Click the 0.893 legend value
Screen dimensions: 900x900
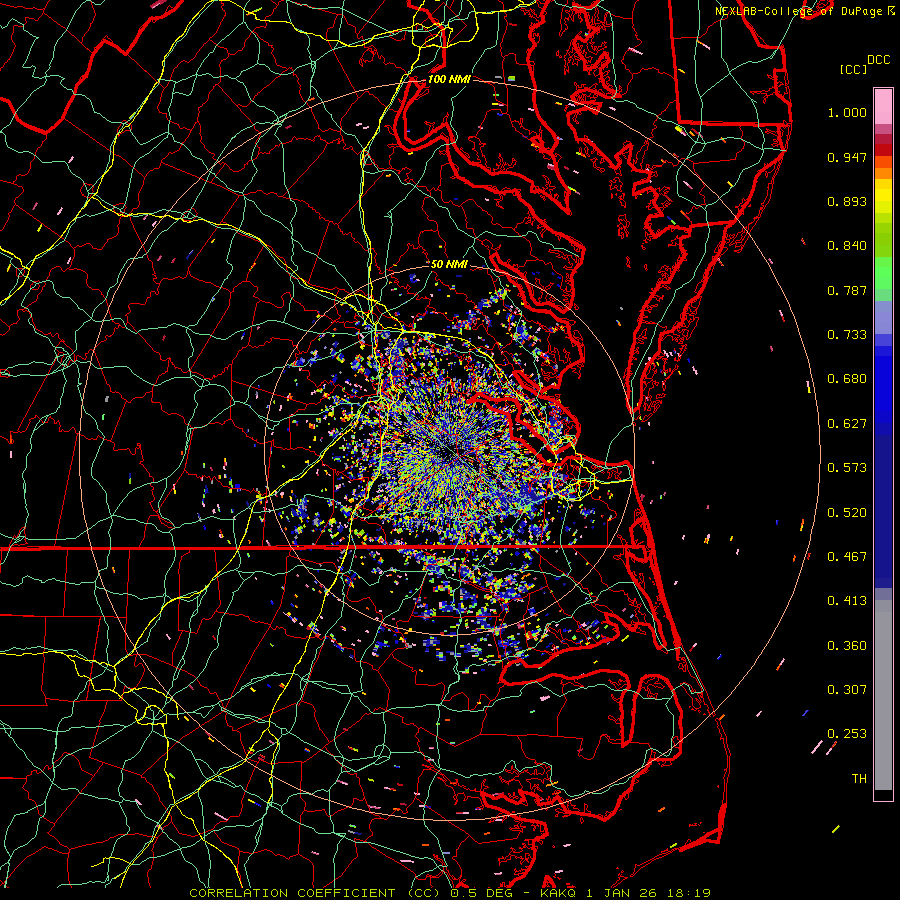847,201
